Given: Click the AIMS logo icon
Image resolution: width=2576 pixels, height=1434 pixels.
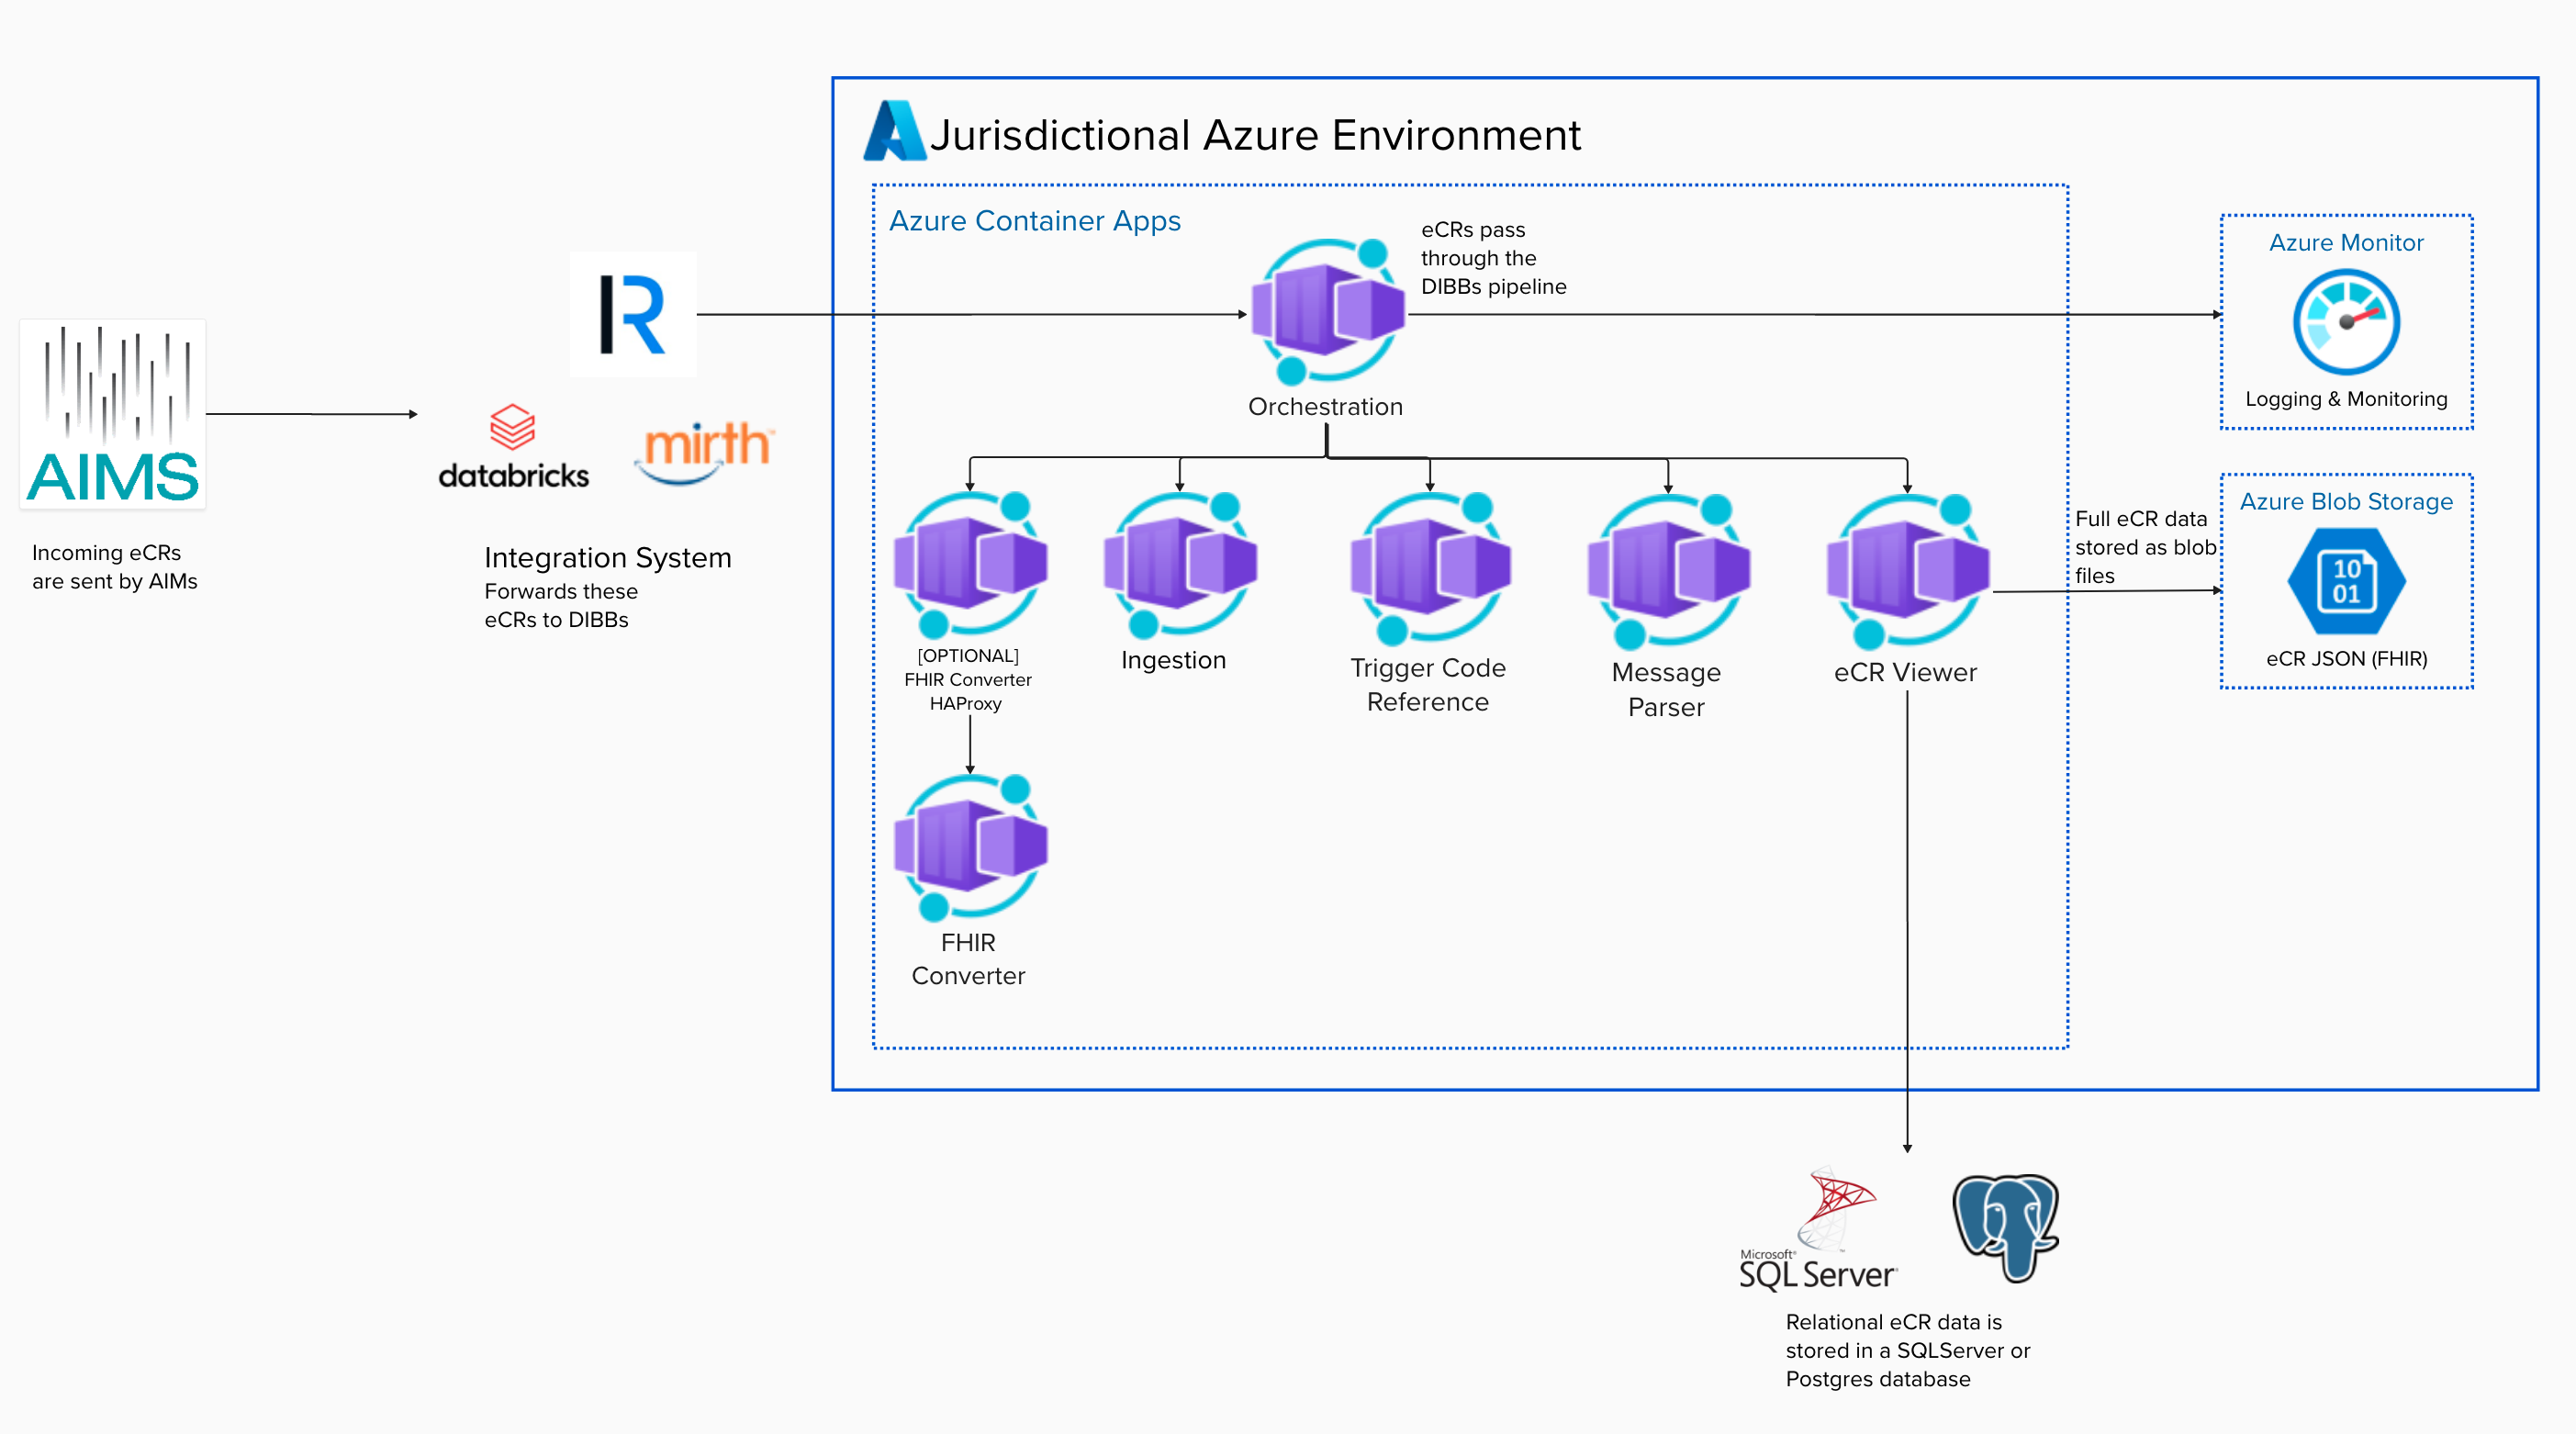Looking at the screenshot, I should (113, 414).
